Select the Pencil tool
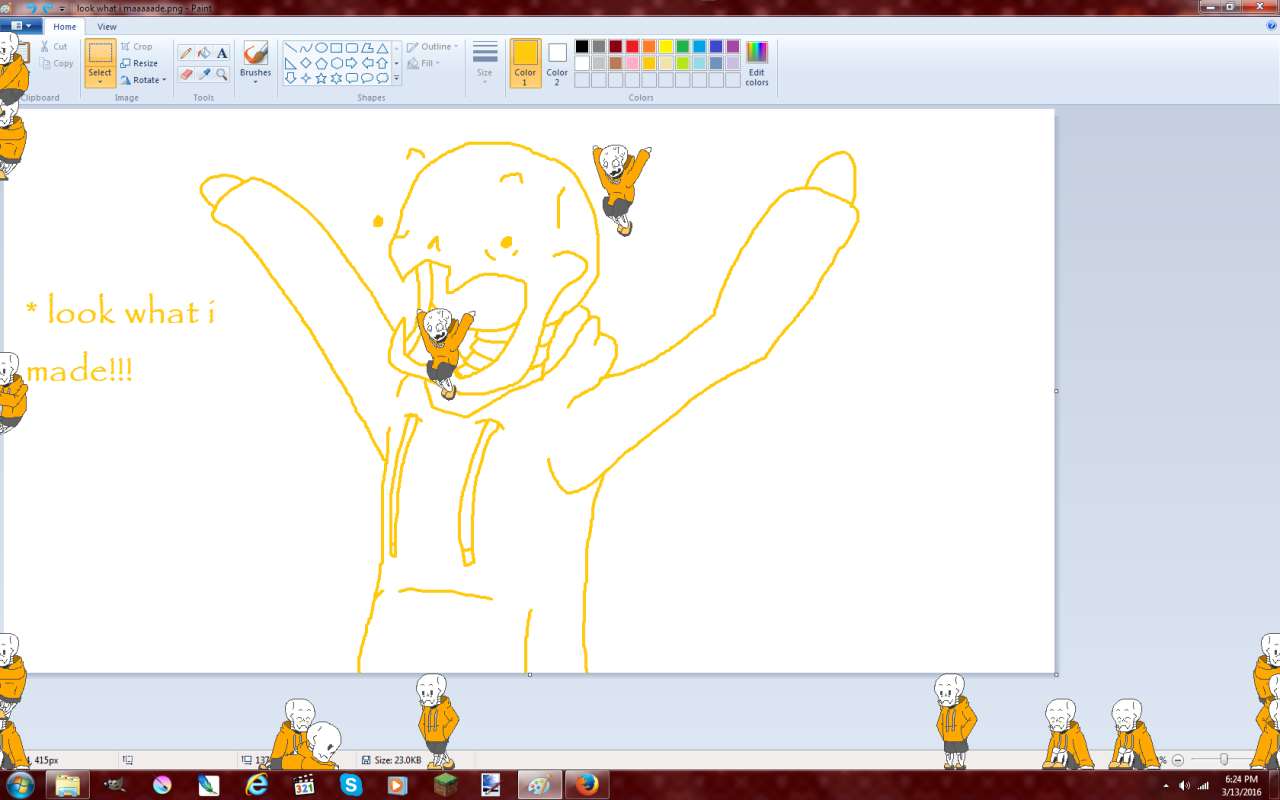The width and height of the screenshot is (1280, 800). click(x=186, y=53)
